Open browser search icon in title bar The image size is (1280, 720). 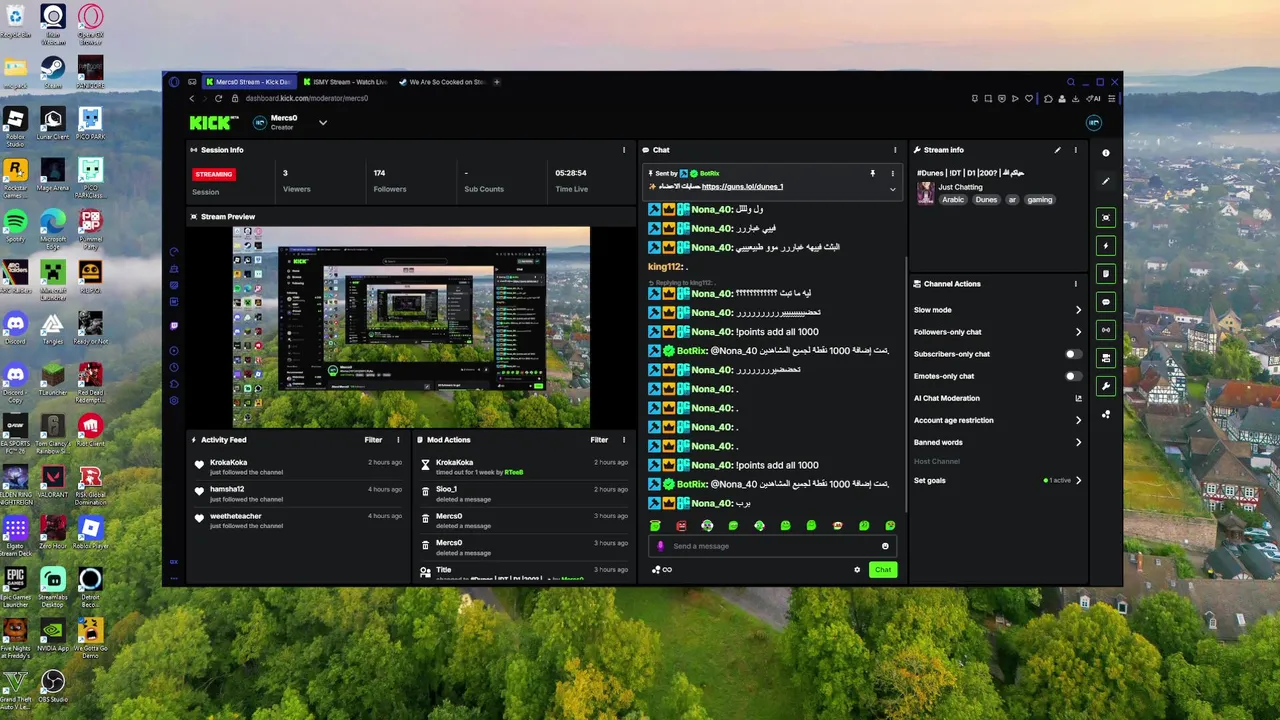1070,82
